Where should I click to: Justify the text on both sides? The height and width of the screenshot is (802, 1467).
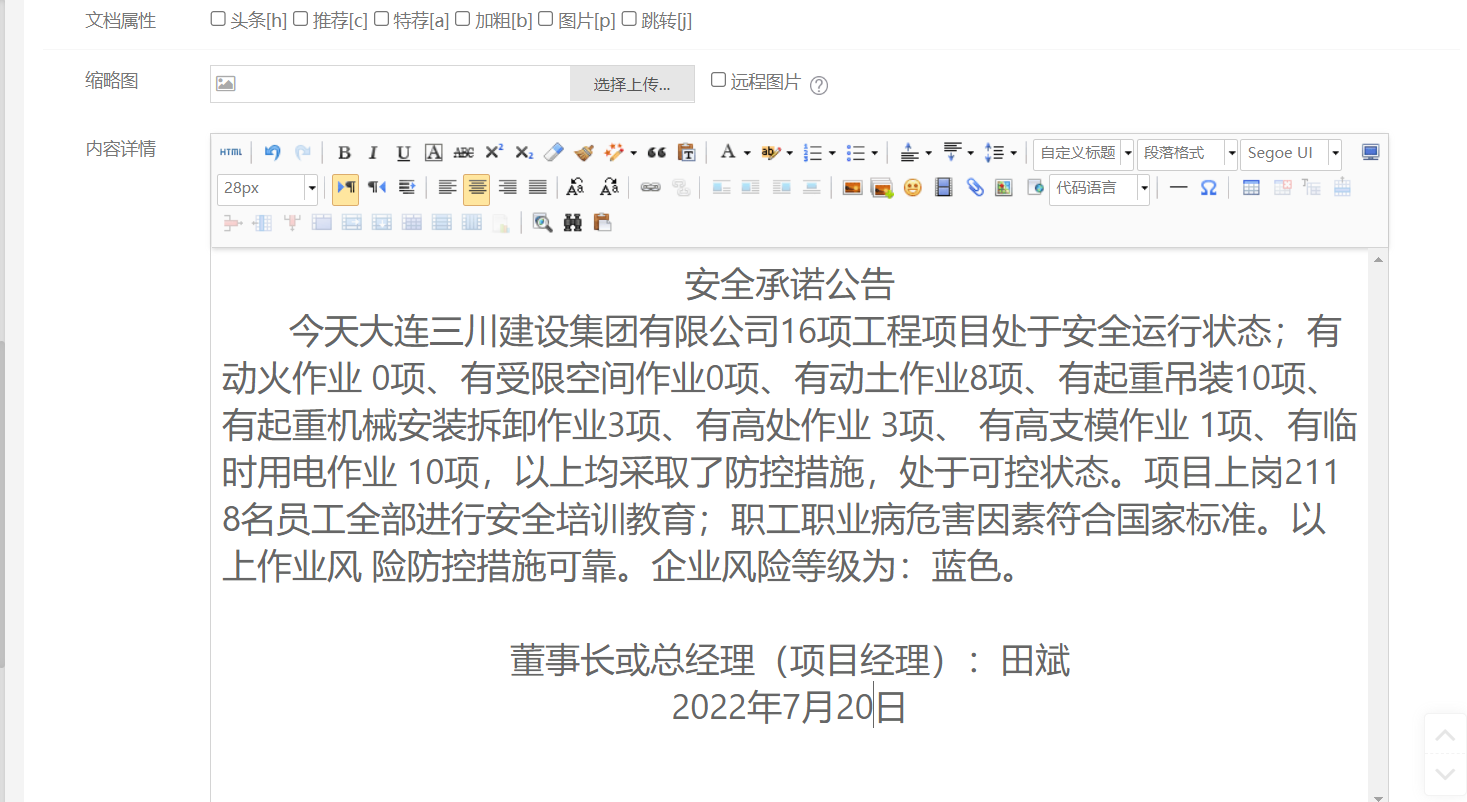click(x=538, y=188)
